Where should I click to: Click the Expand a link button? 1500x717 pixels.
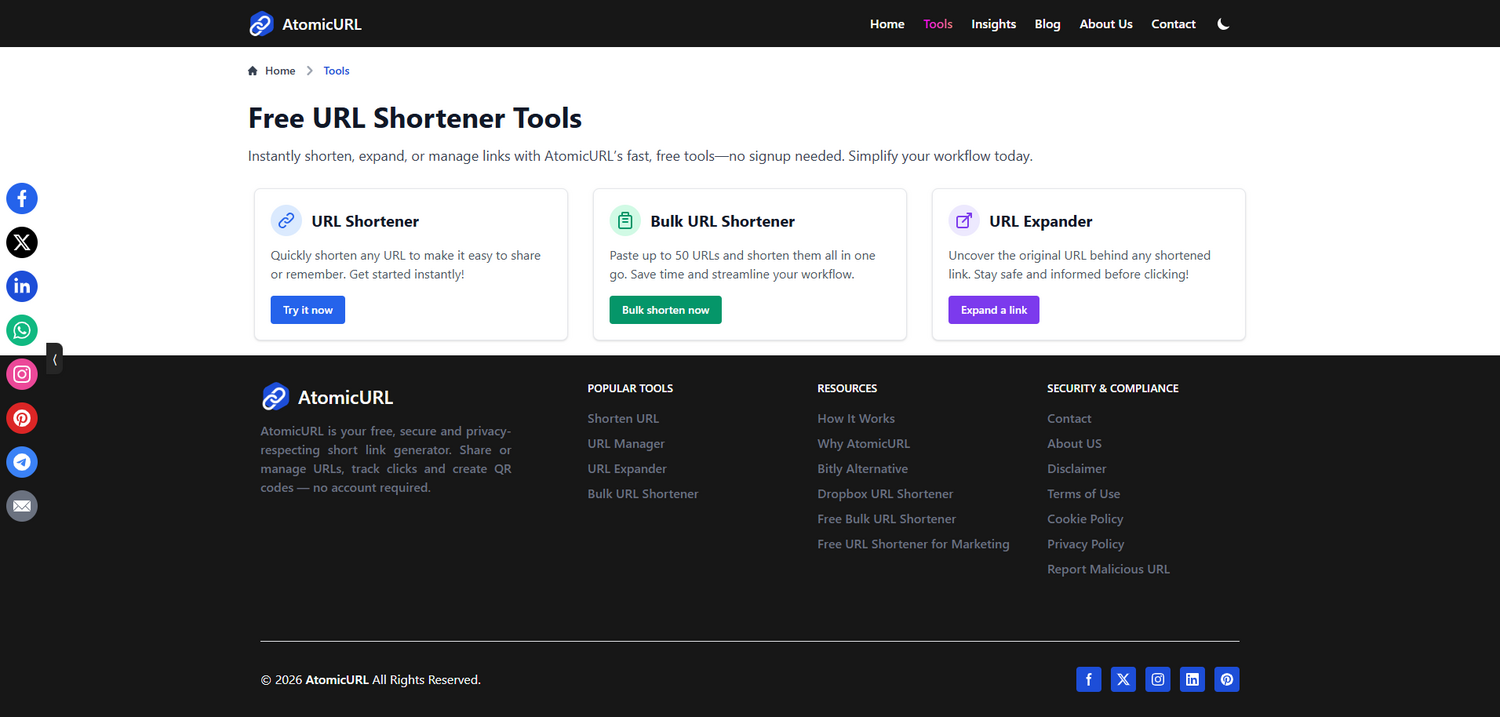click(x=993, y=310)
